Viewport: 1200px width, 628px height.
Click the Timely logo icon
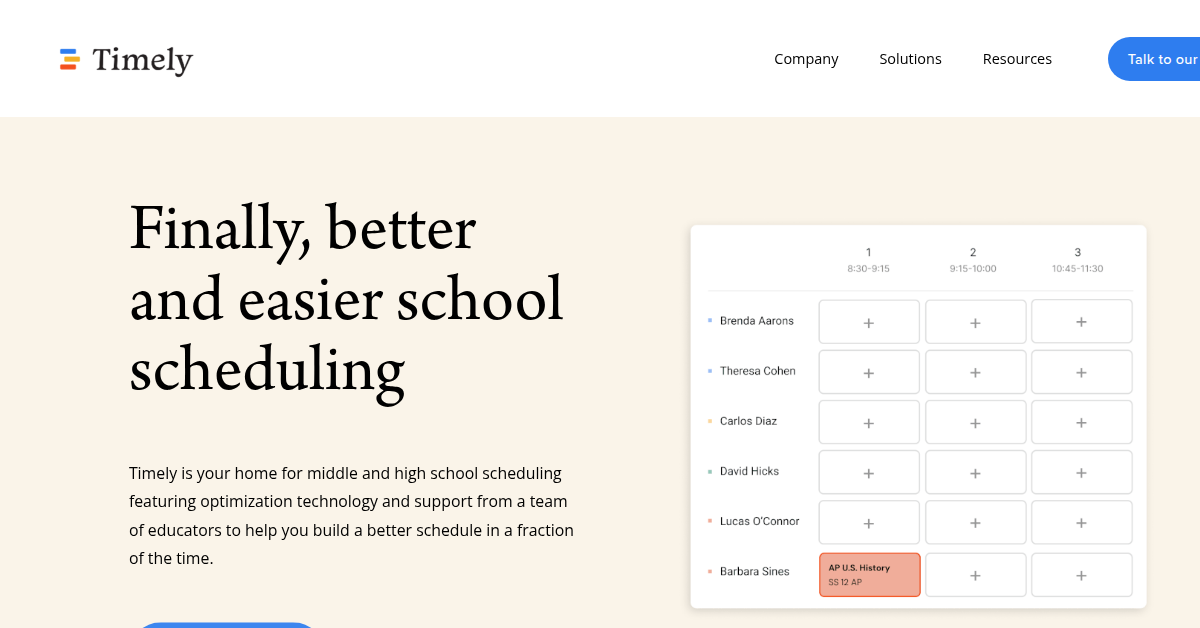tap(69, 60)
